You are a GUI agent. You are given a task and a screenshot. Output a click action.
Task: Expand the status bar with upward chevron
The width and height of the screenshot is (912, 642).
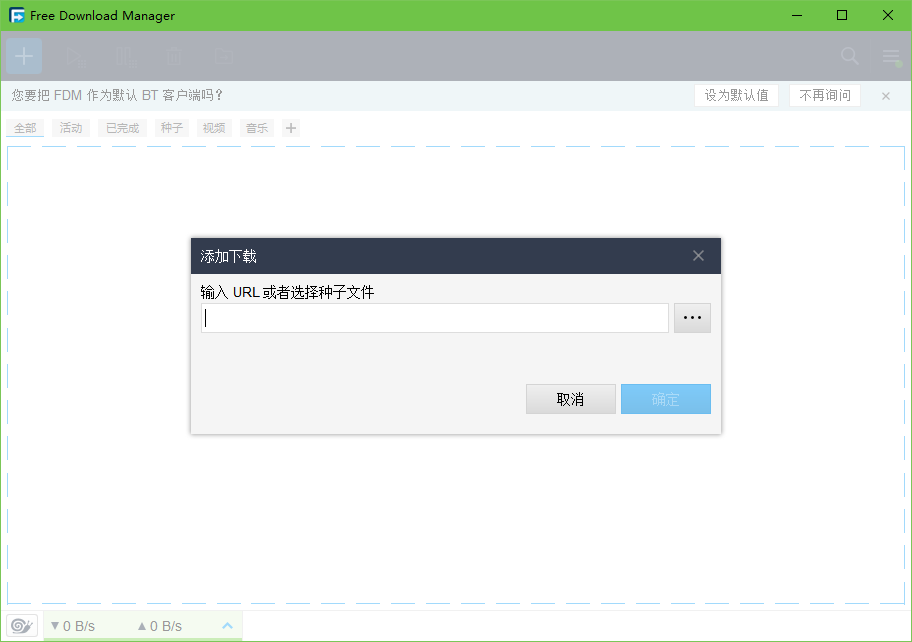[227, 625]
